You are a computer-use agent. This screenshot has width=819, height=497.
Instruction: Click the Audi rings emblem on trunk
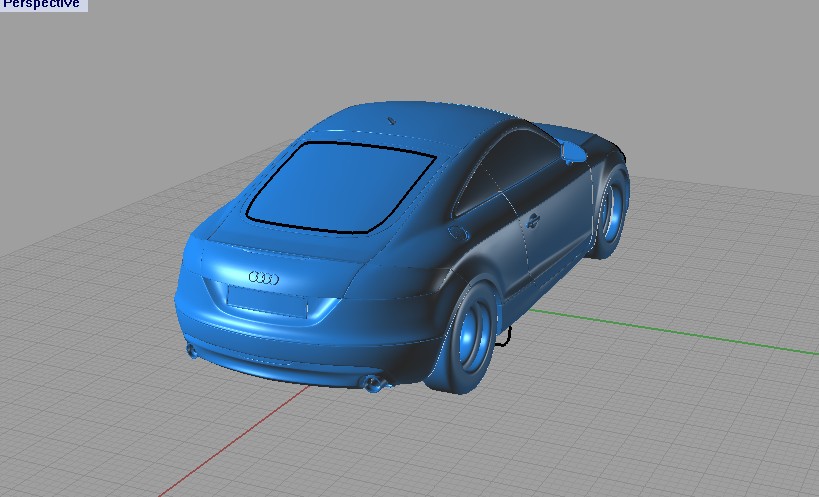(264, 278)
